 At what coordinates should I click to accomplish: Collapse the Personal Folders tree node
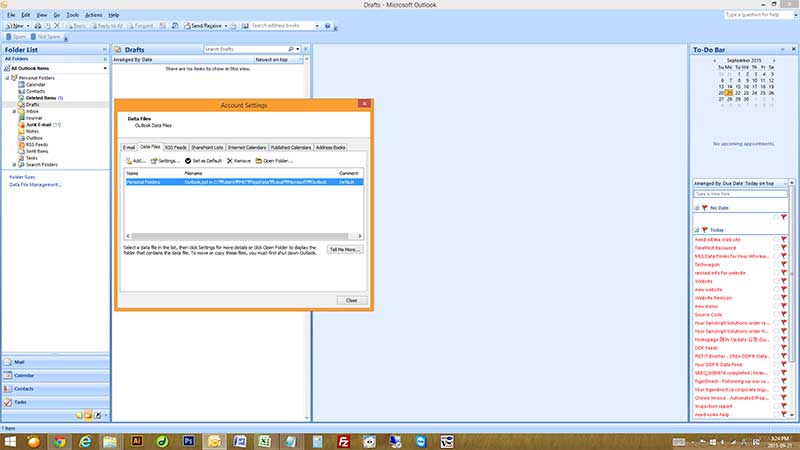pos(7,78)
